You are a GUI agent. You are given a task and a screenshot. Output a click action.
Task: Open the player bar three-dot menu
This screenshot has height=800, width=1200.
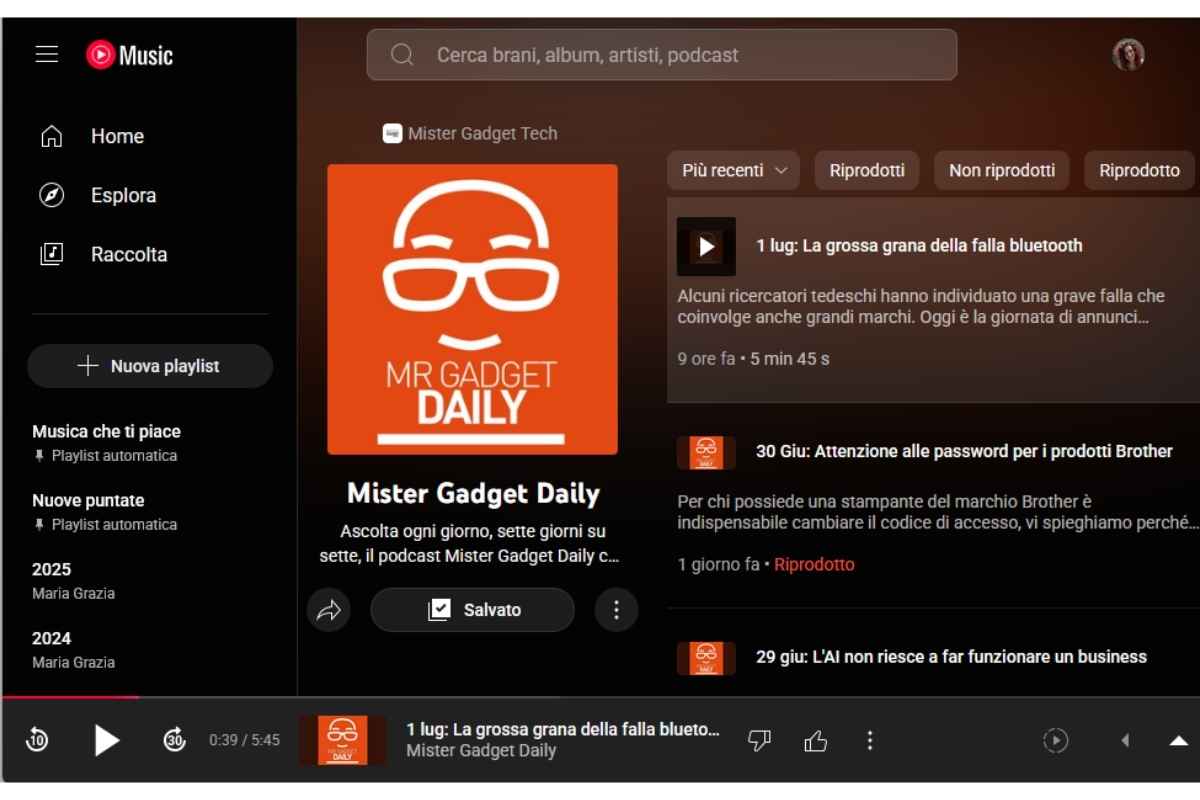coord(870,740)
